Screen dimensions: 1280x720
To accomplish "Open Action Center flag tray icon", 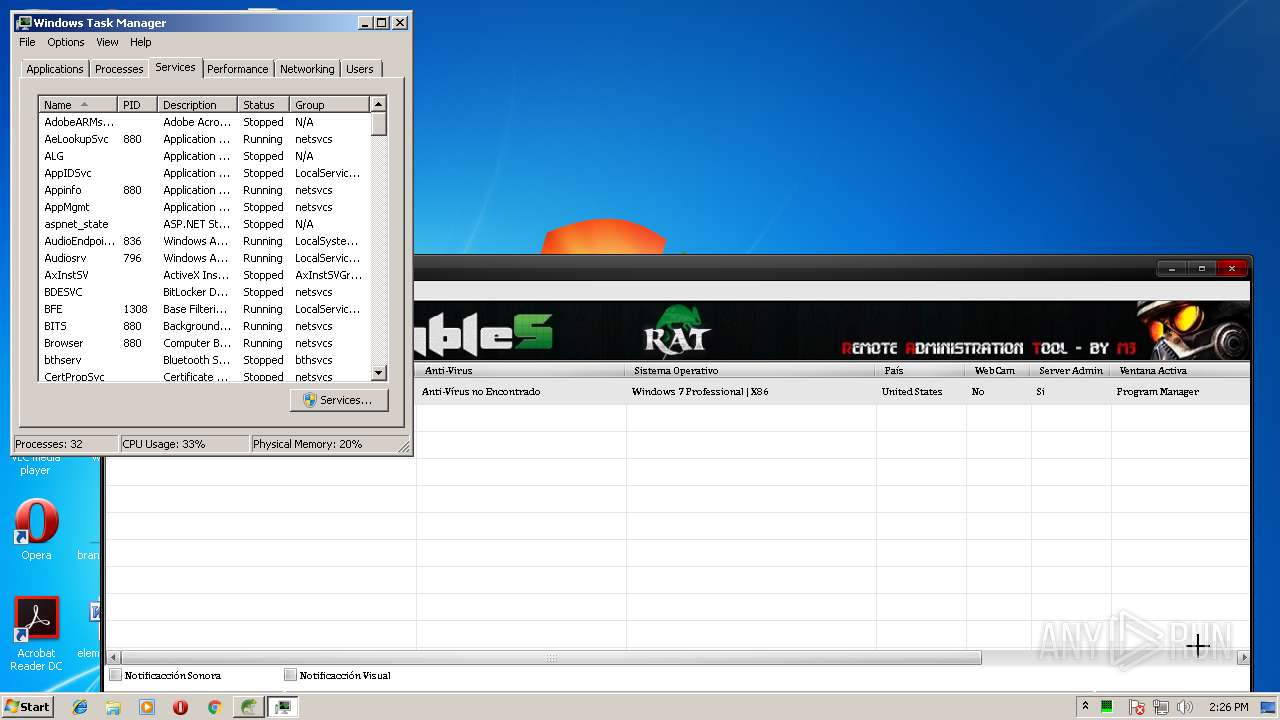I will pos(1137,707).
